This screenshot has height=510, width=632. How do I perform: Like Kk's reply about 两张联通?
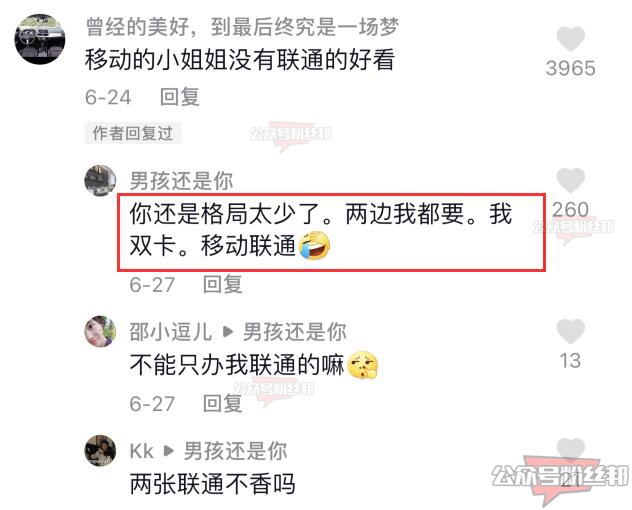click(570, 450)
